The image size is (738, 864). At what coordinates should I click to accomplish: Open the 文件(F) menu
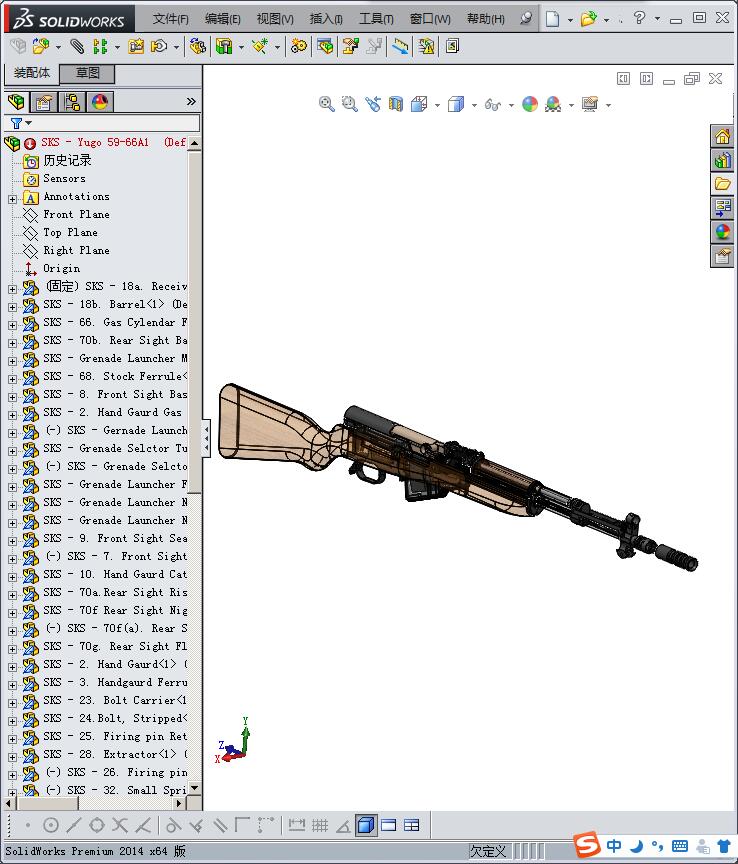[170, 19]
